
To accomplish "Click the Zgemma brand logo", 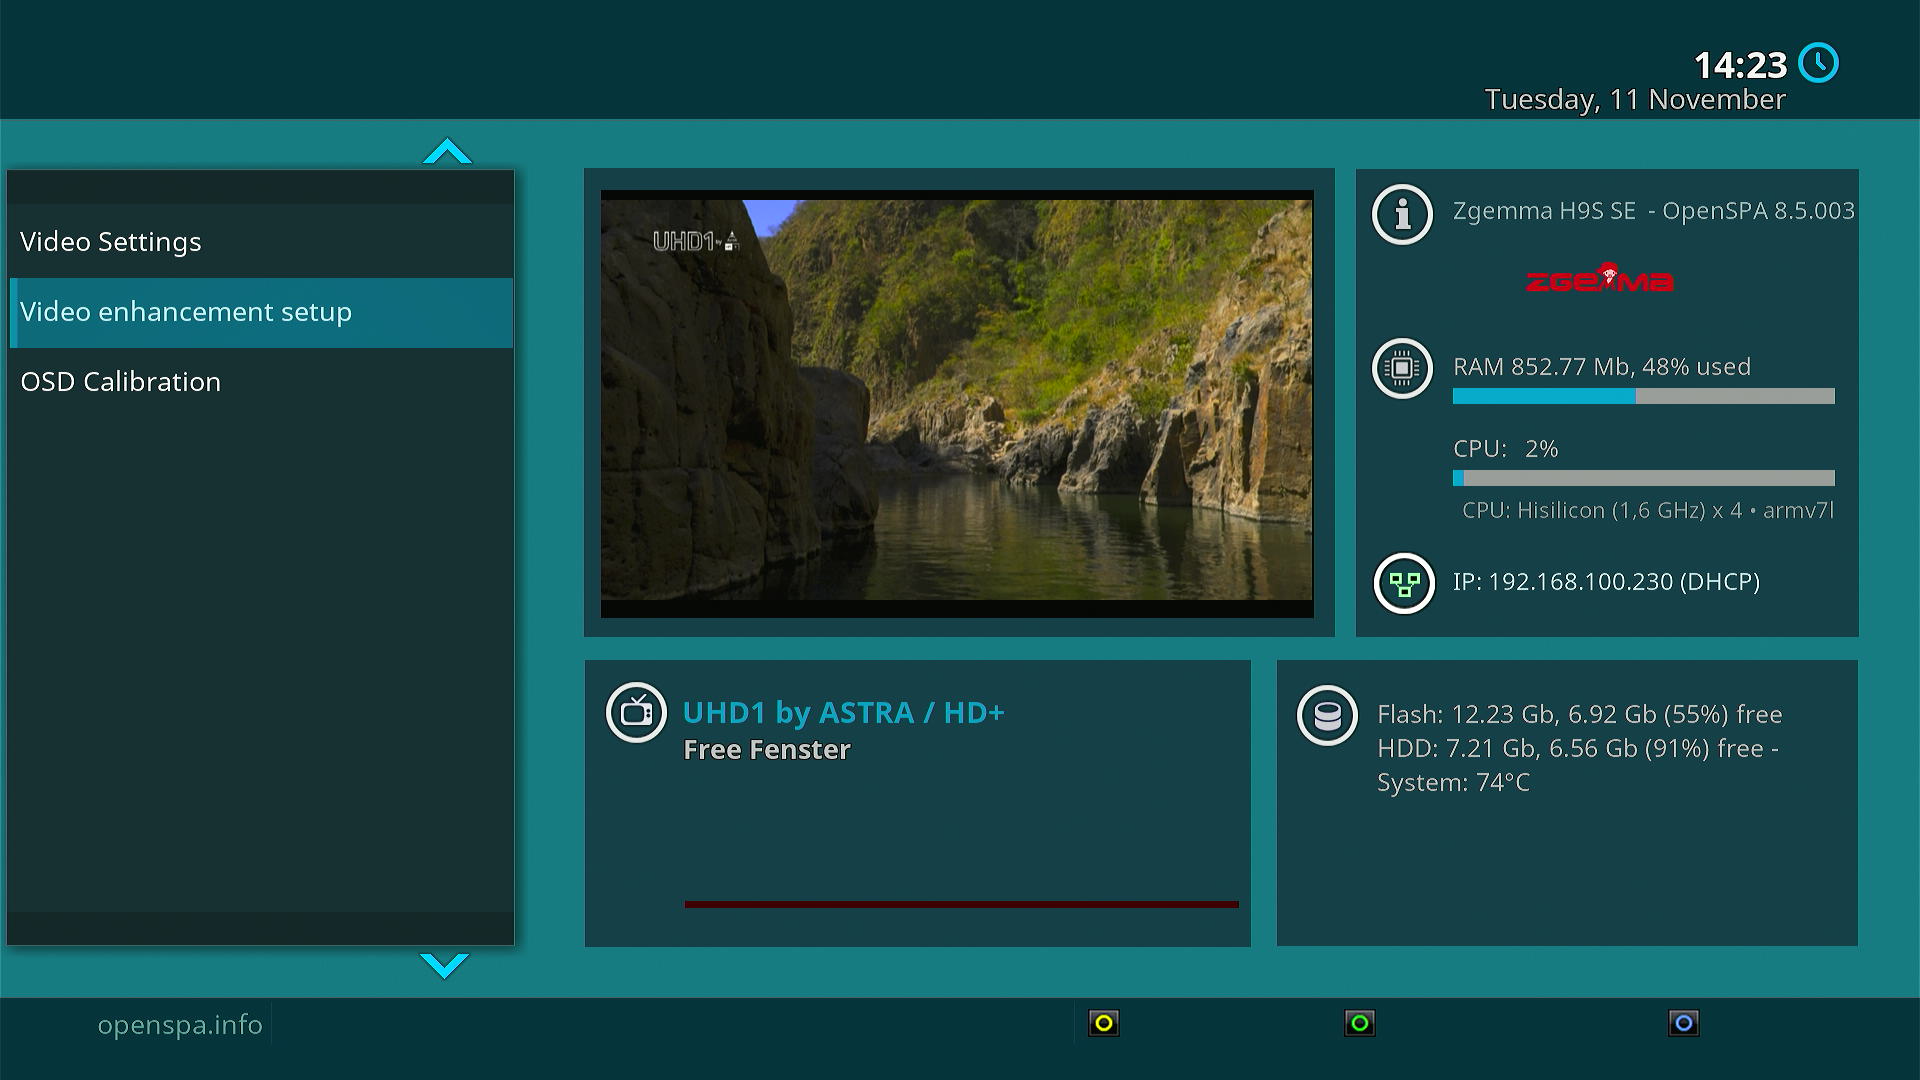I will [1599, 280].
